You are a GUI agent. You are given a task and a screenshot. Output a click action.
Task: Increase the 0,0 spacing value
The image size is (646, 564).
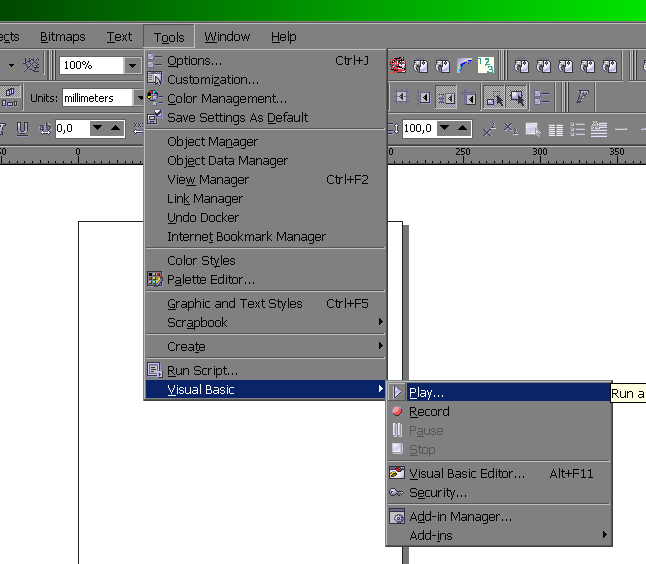[116, 128]
